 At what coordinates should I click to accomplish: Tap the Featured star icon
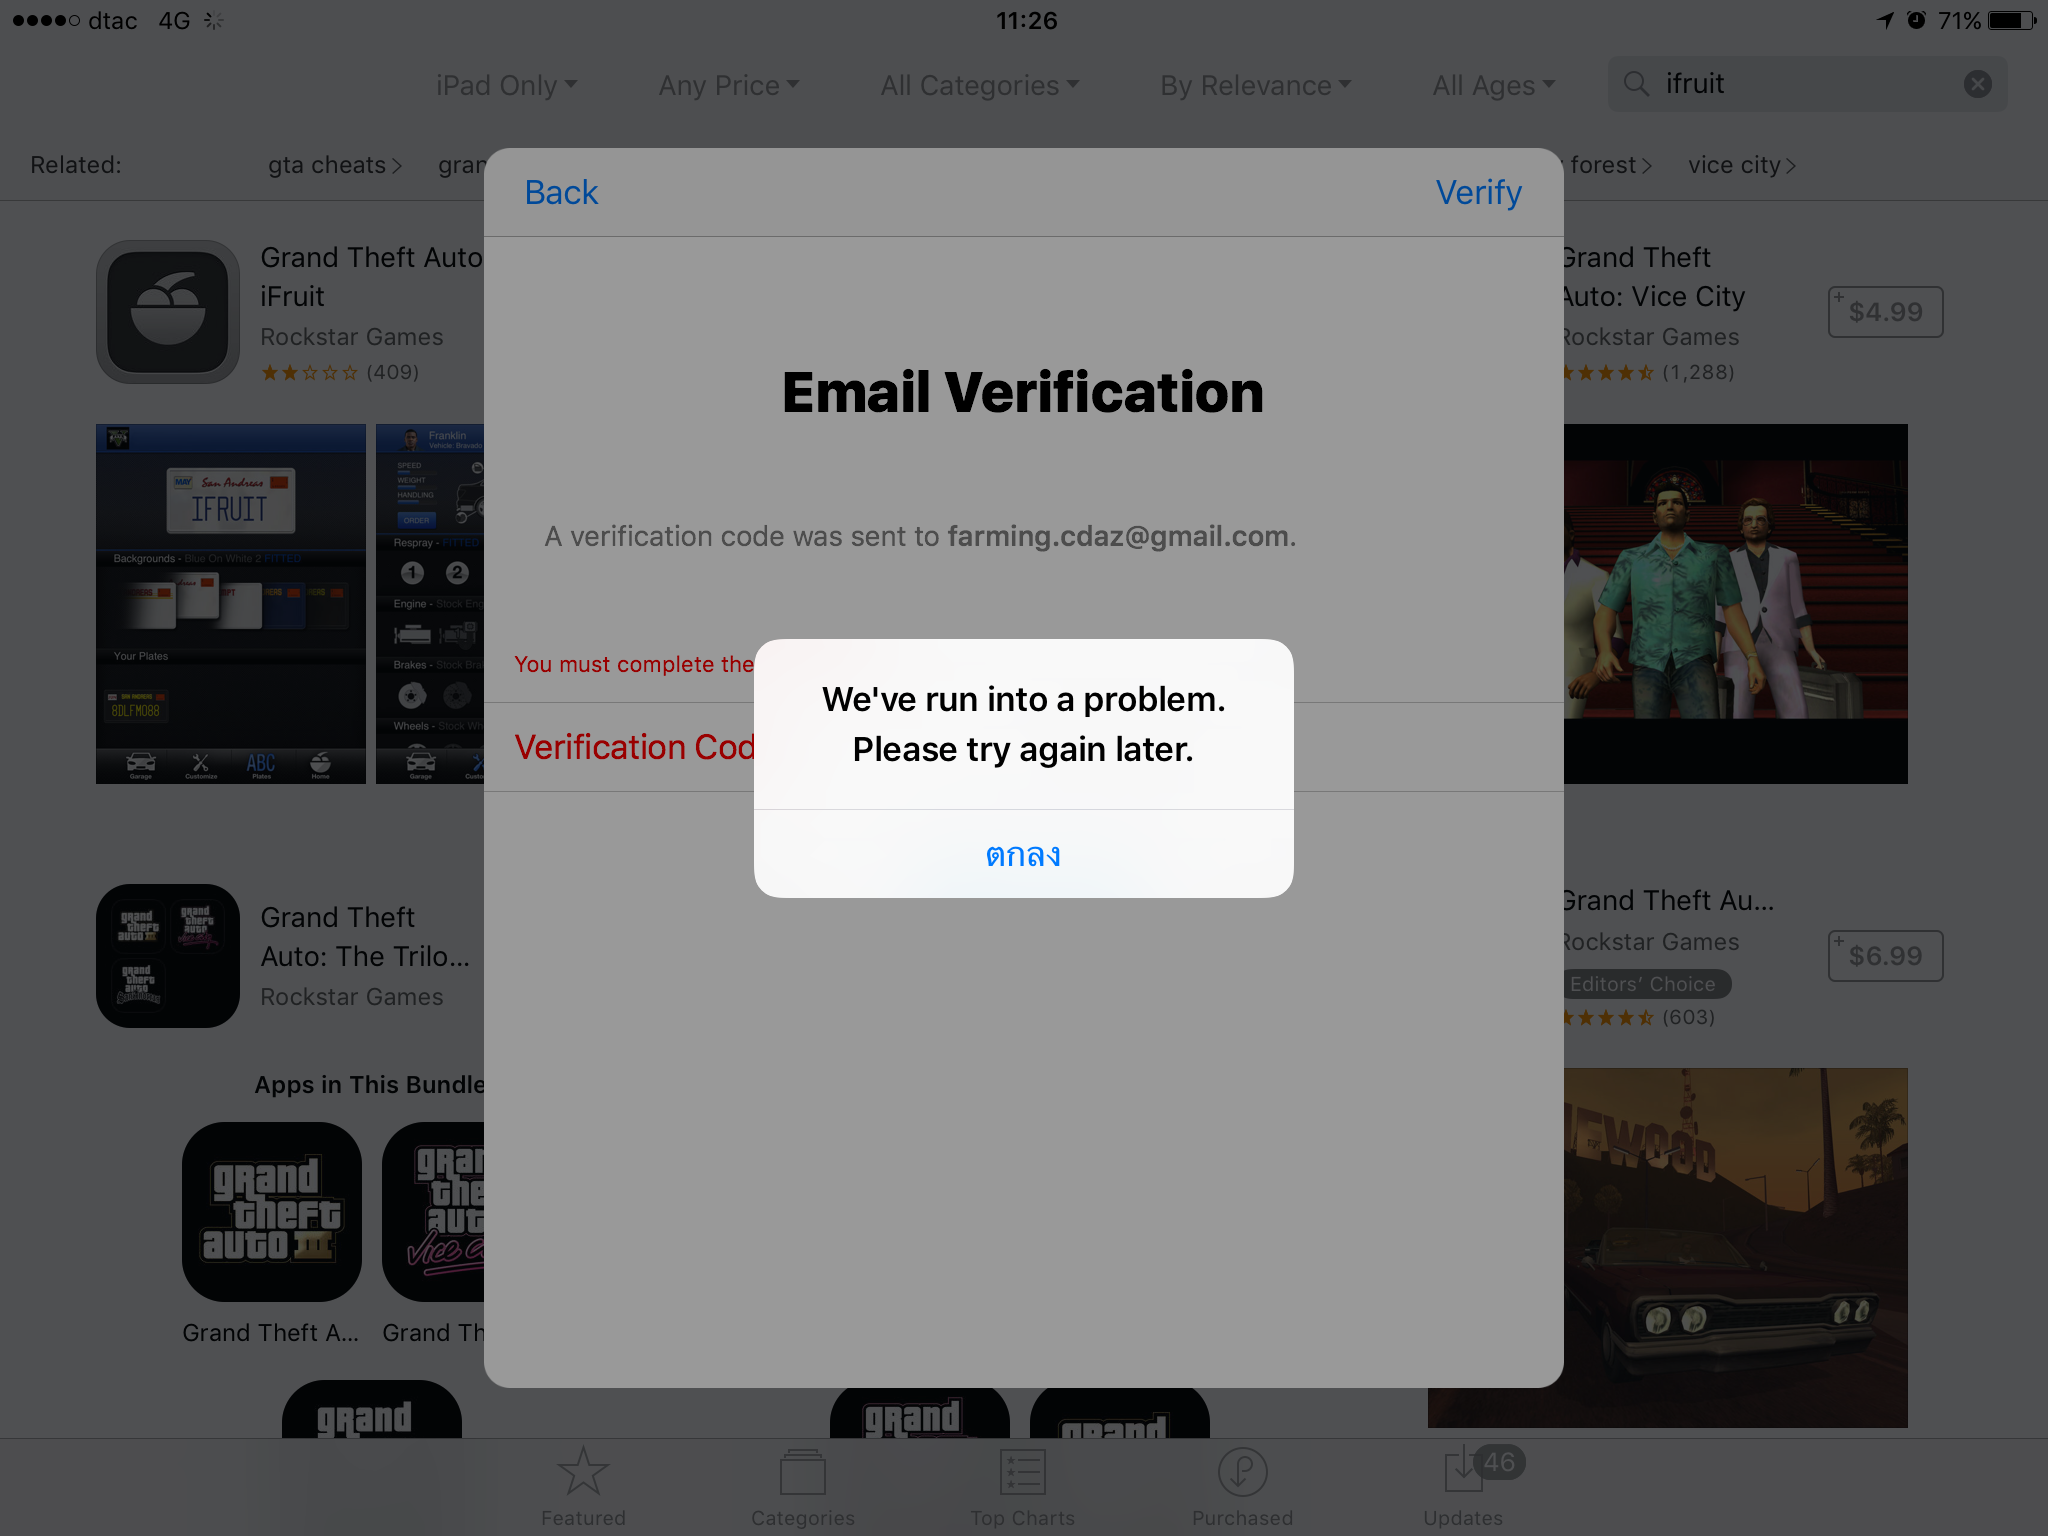[583, 1472]
